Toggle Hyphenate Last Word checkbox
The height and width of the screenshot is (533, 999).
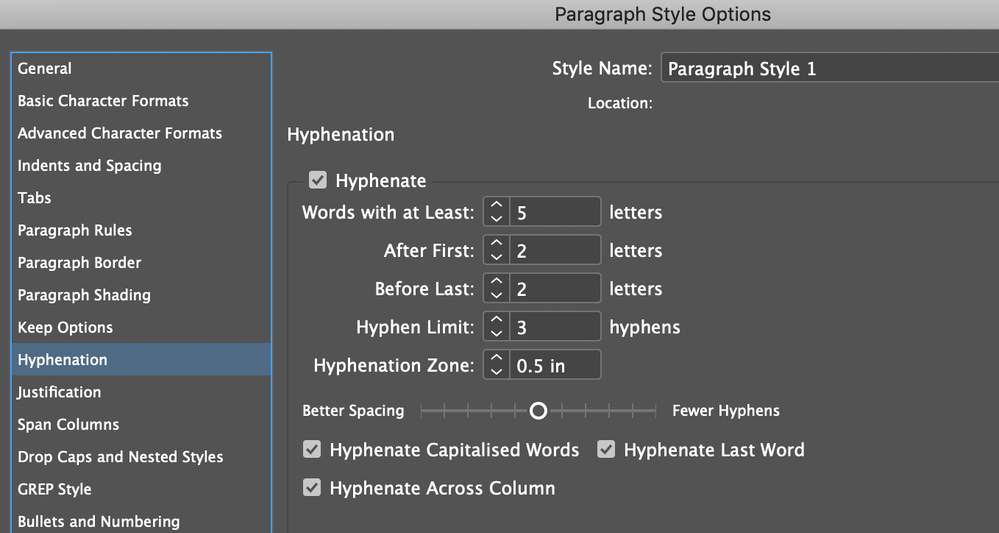pos(606,450)
